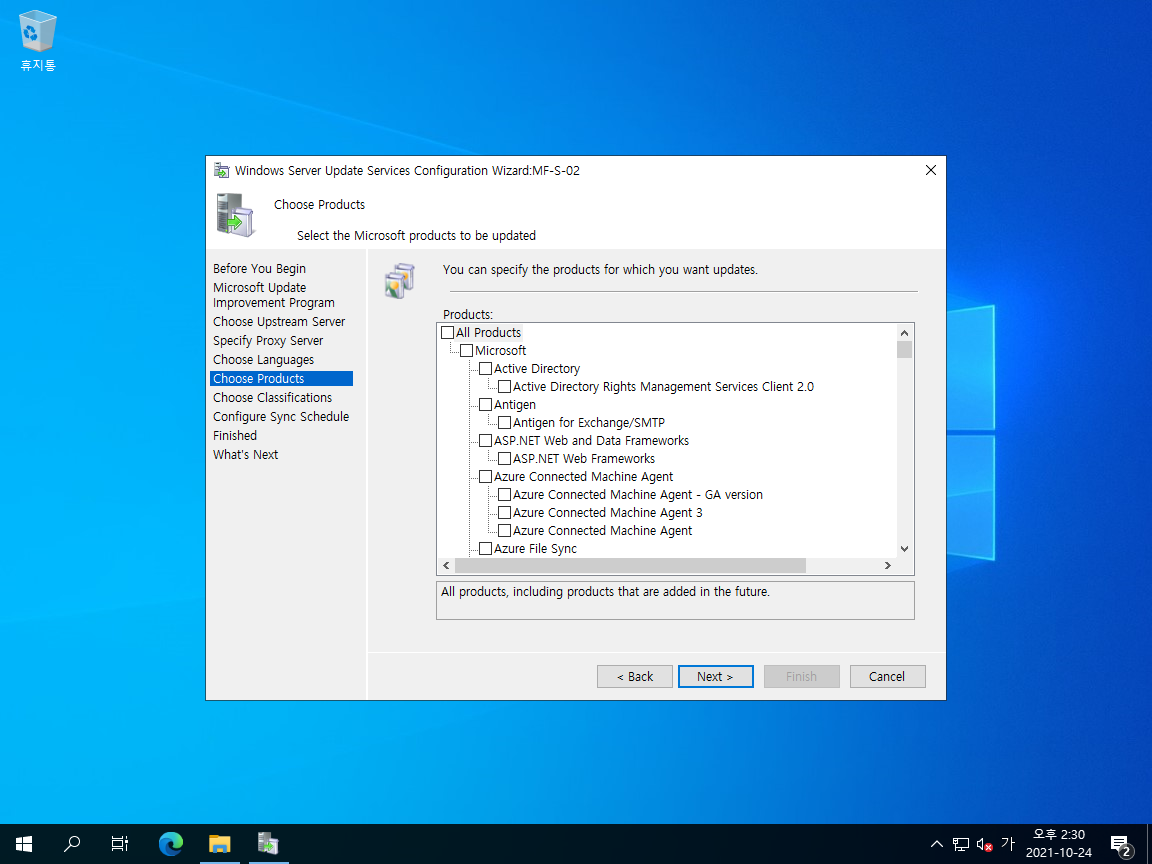Open the Specify Proxy Server step
This screenshot has height=864, width=1152.
point(268,341)
